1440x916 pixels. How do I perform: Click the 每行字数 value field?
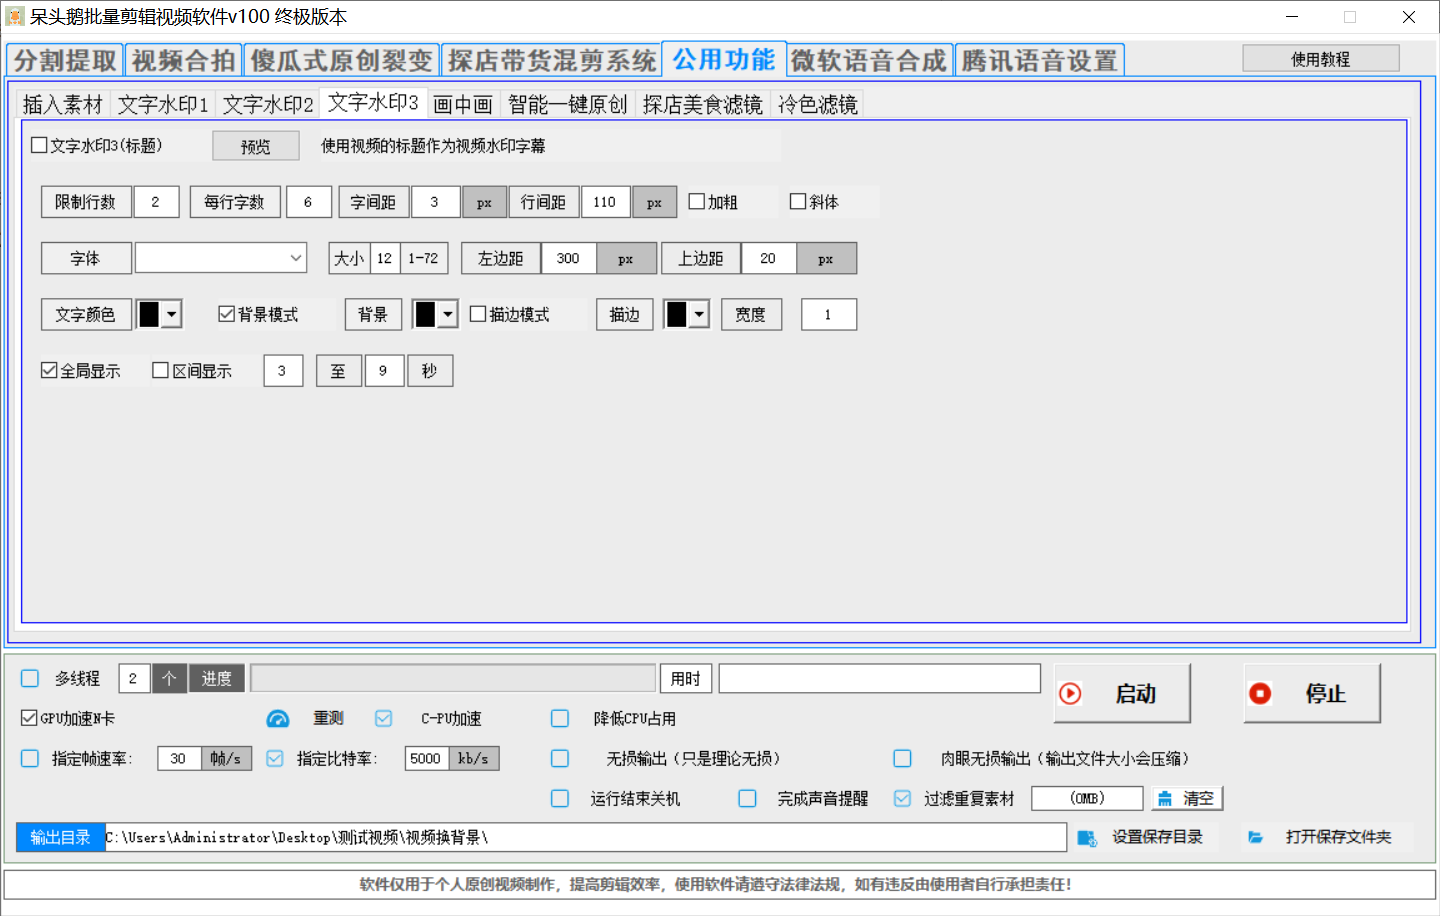[x=309, y=202]
